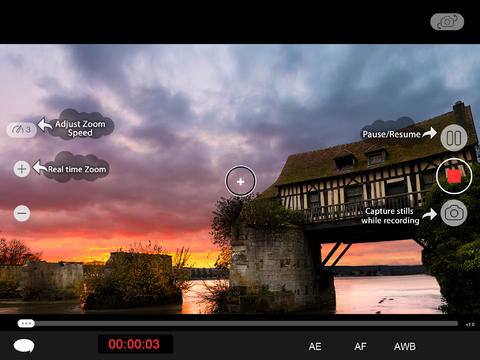Click the zoom level indicator beside the slider
This screenshot has height=360, width=480.
[470, 324]
